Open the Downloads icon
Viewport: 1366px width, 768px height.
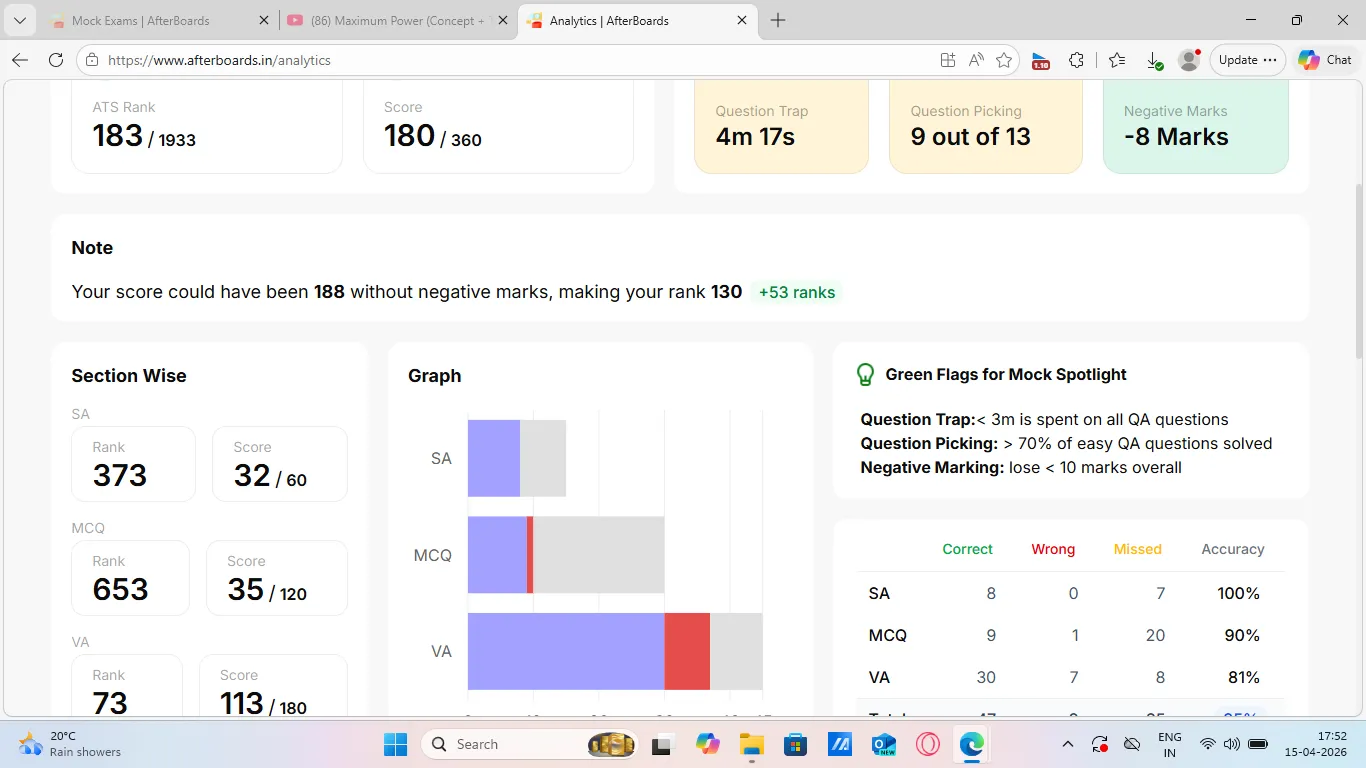(x=1153, y=60)
